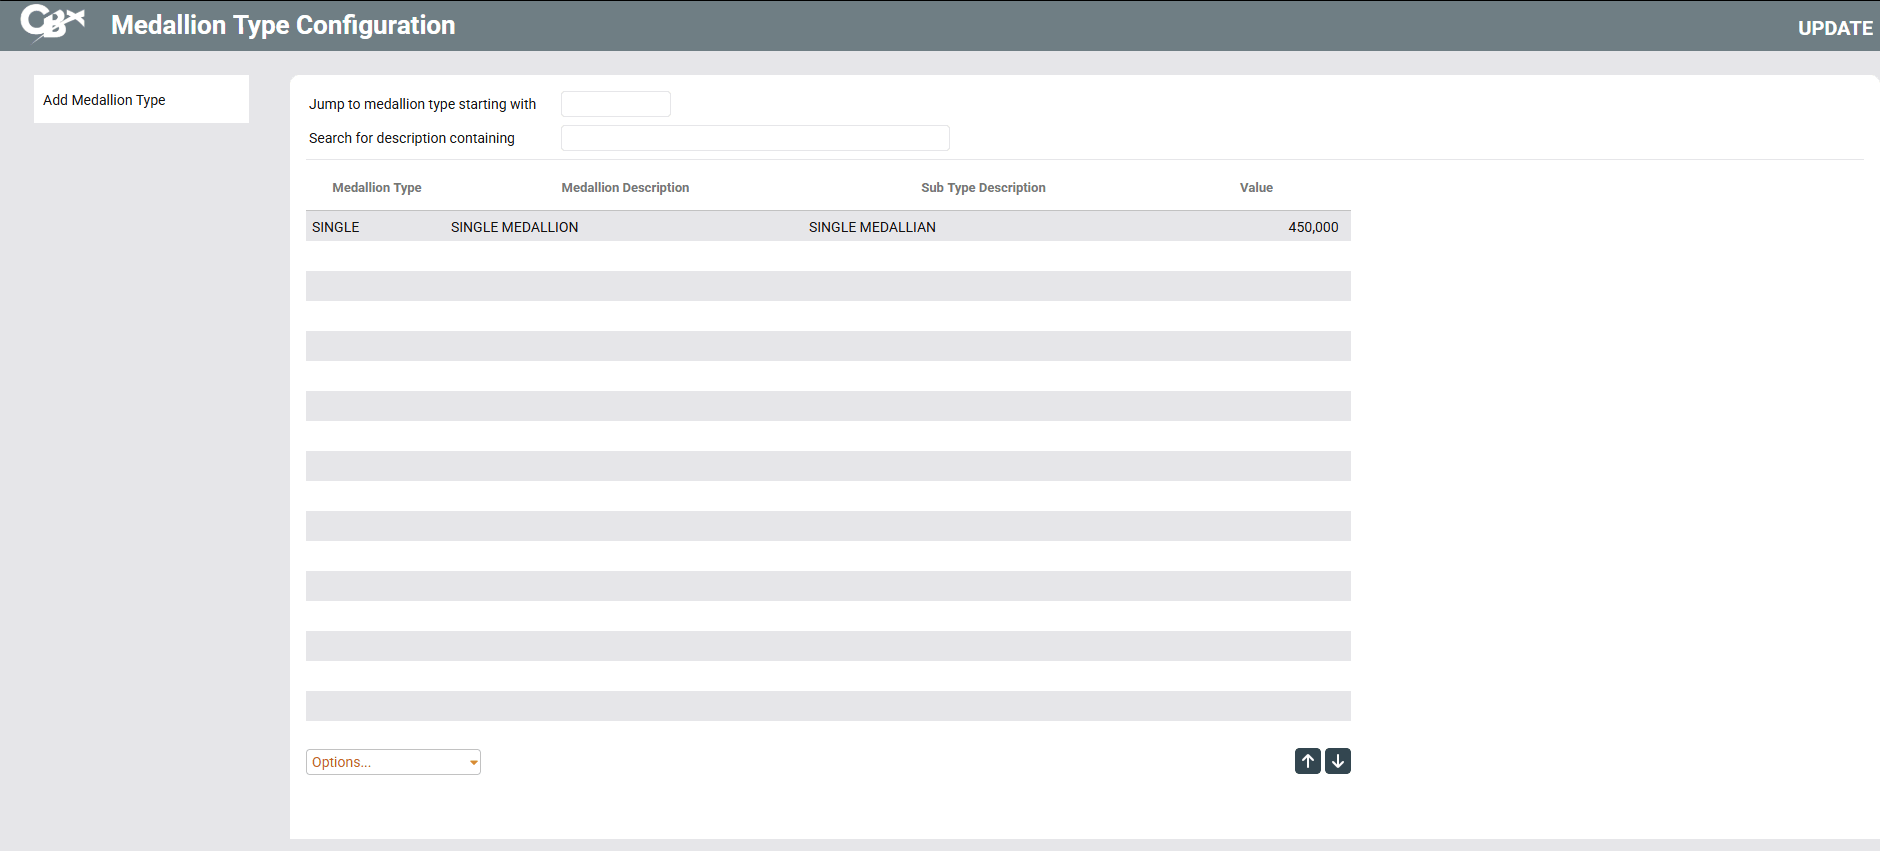Click the 'Jump to medallion type starting with' label
Viewport: 1880px width, 851px height.
click(x=422, y=104)
